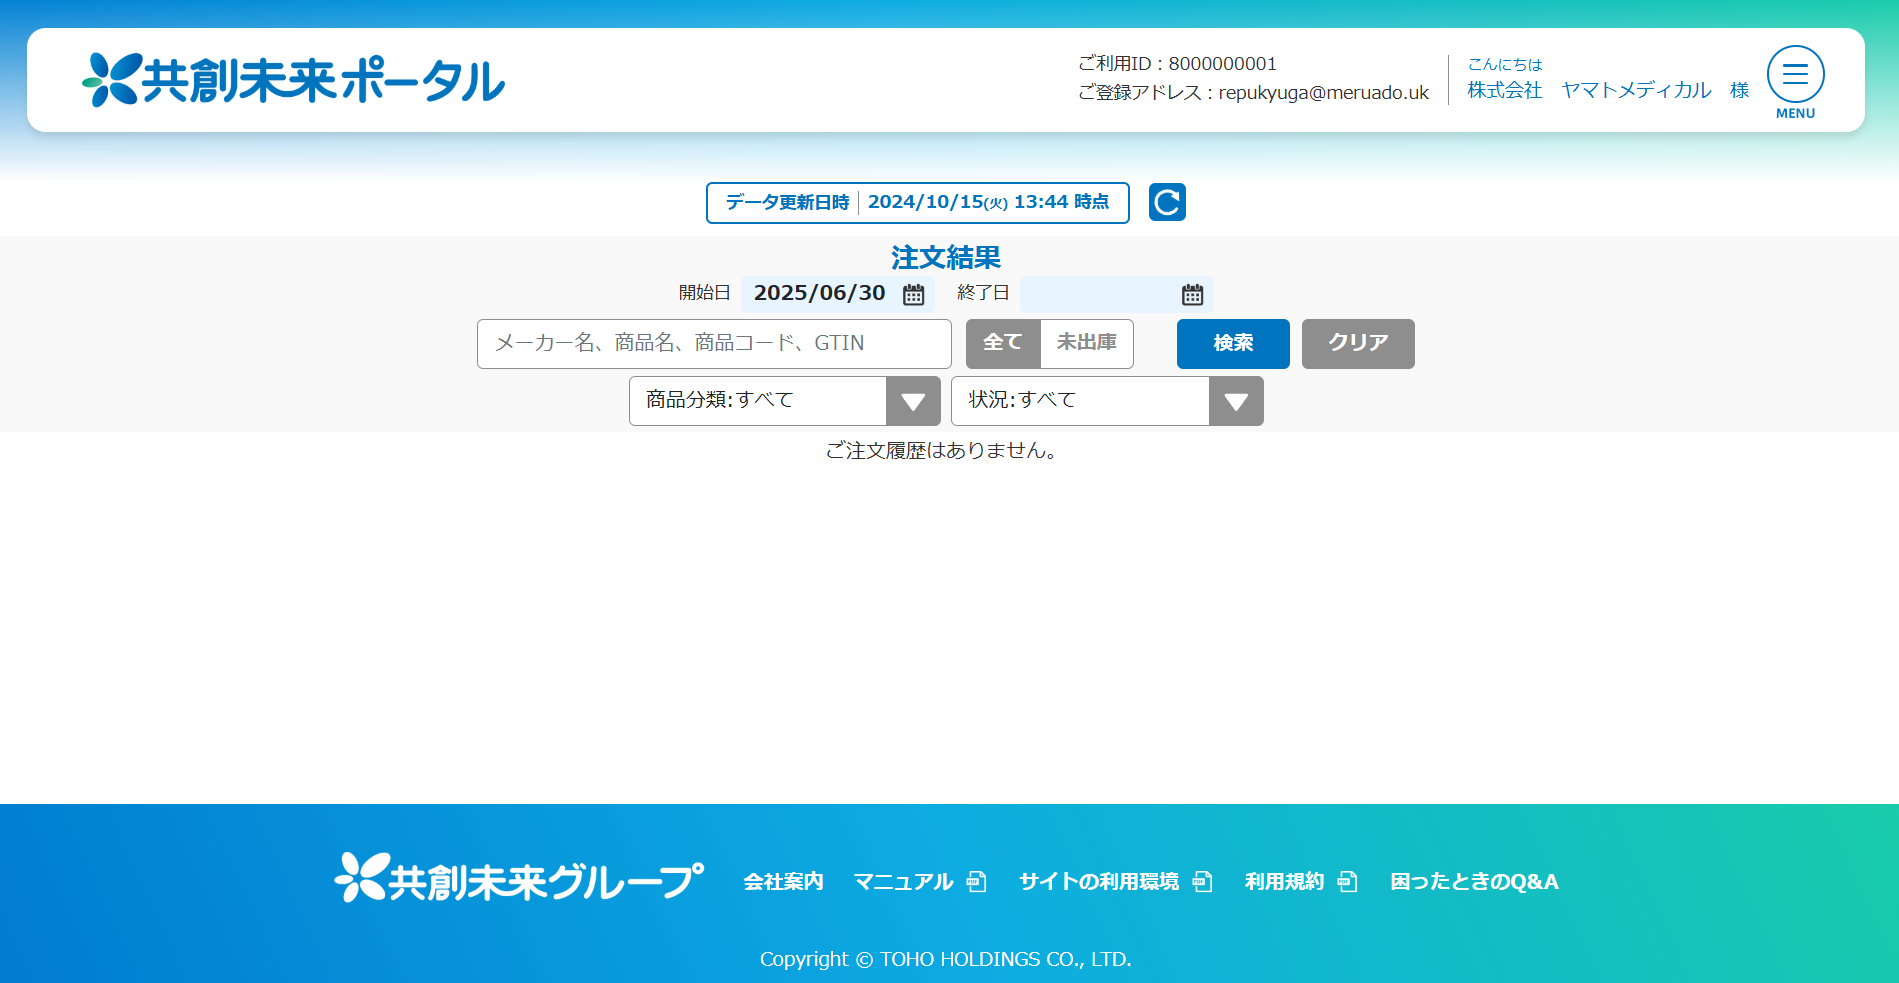Click the 共創未来グループ footer logo
Viewport: 1899px width, 983px height.
click(519, 879)
